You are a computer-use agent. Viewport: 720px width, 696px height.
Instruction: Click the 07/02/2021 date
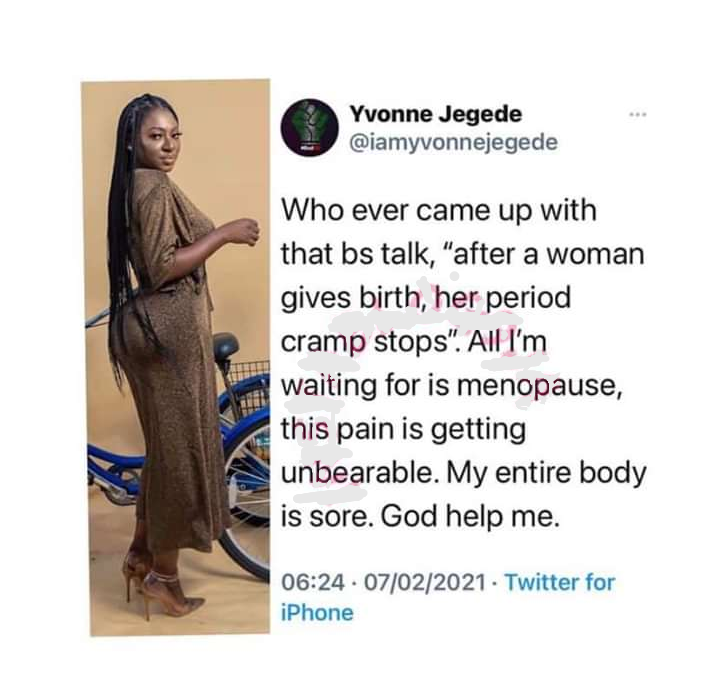click(425, 582)
